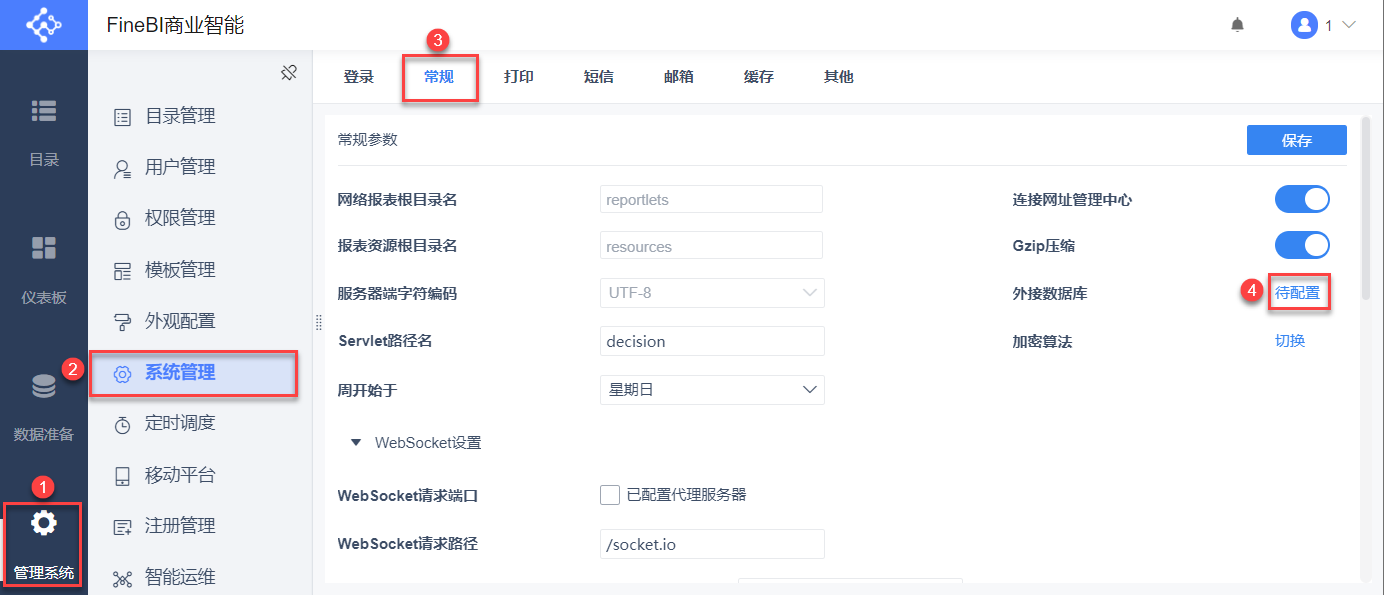Image resolution: width=1384 pixels, height=595 pixels.
Task: Disable the 连接网址管理中心 toggle
Action: tap(1302, 199)
